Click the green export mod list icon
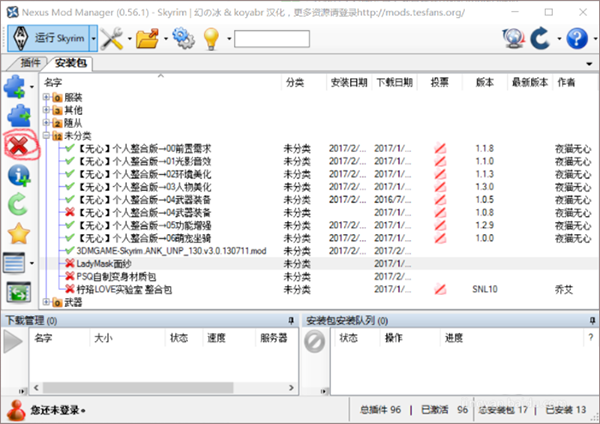The image size is (600, 424). (19, 292)
